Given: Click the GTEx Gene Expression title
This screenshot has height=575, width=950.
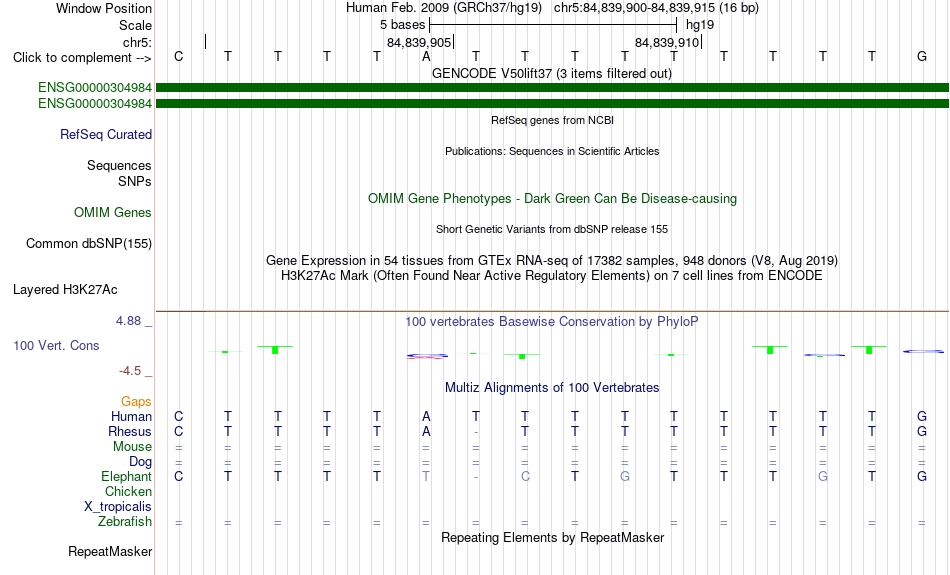Looking at the screenshot, I should point(552,261).
